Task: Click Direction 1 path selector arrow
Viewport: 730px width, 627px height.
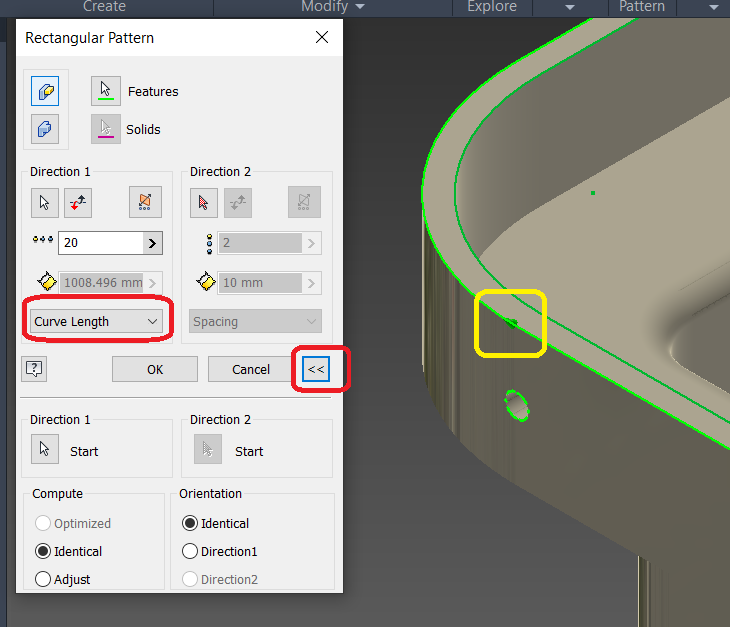Action: [45, 202]
